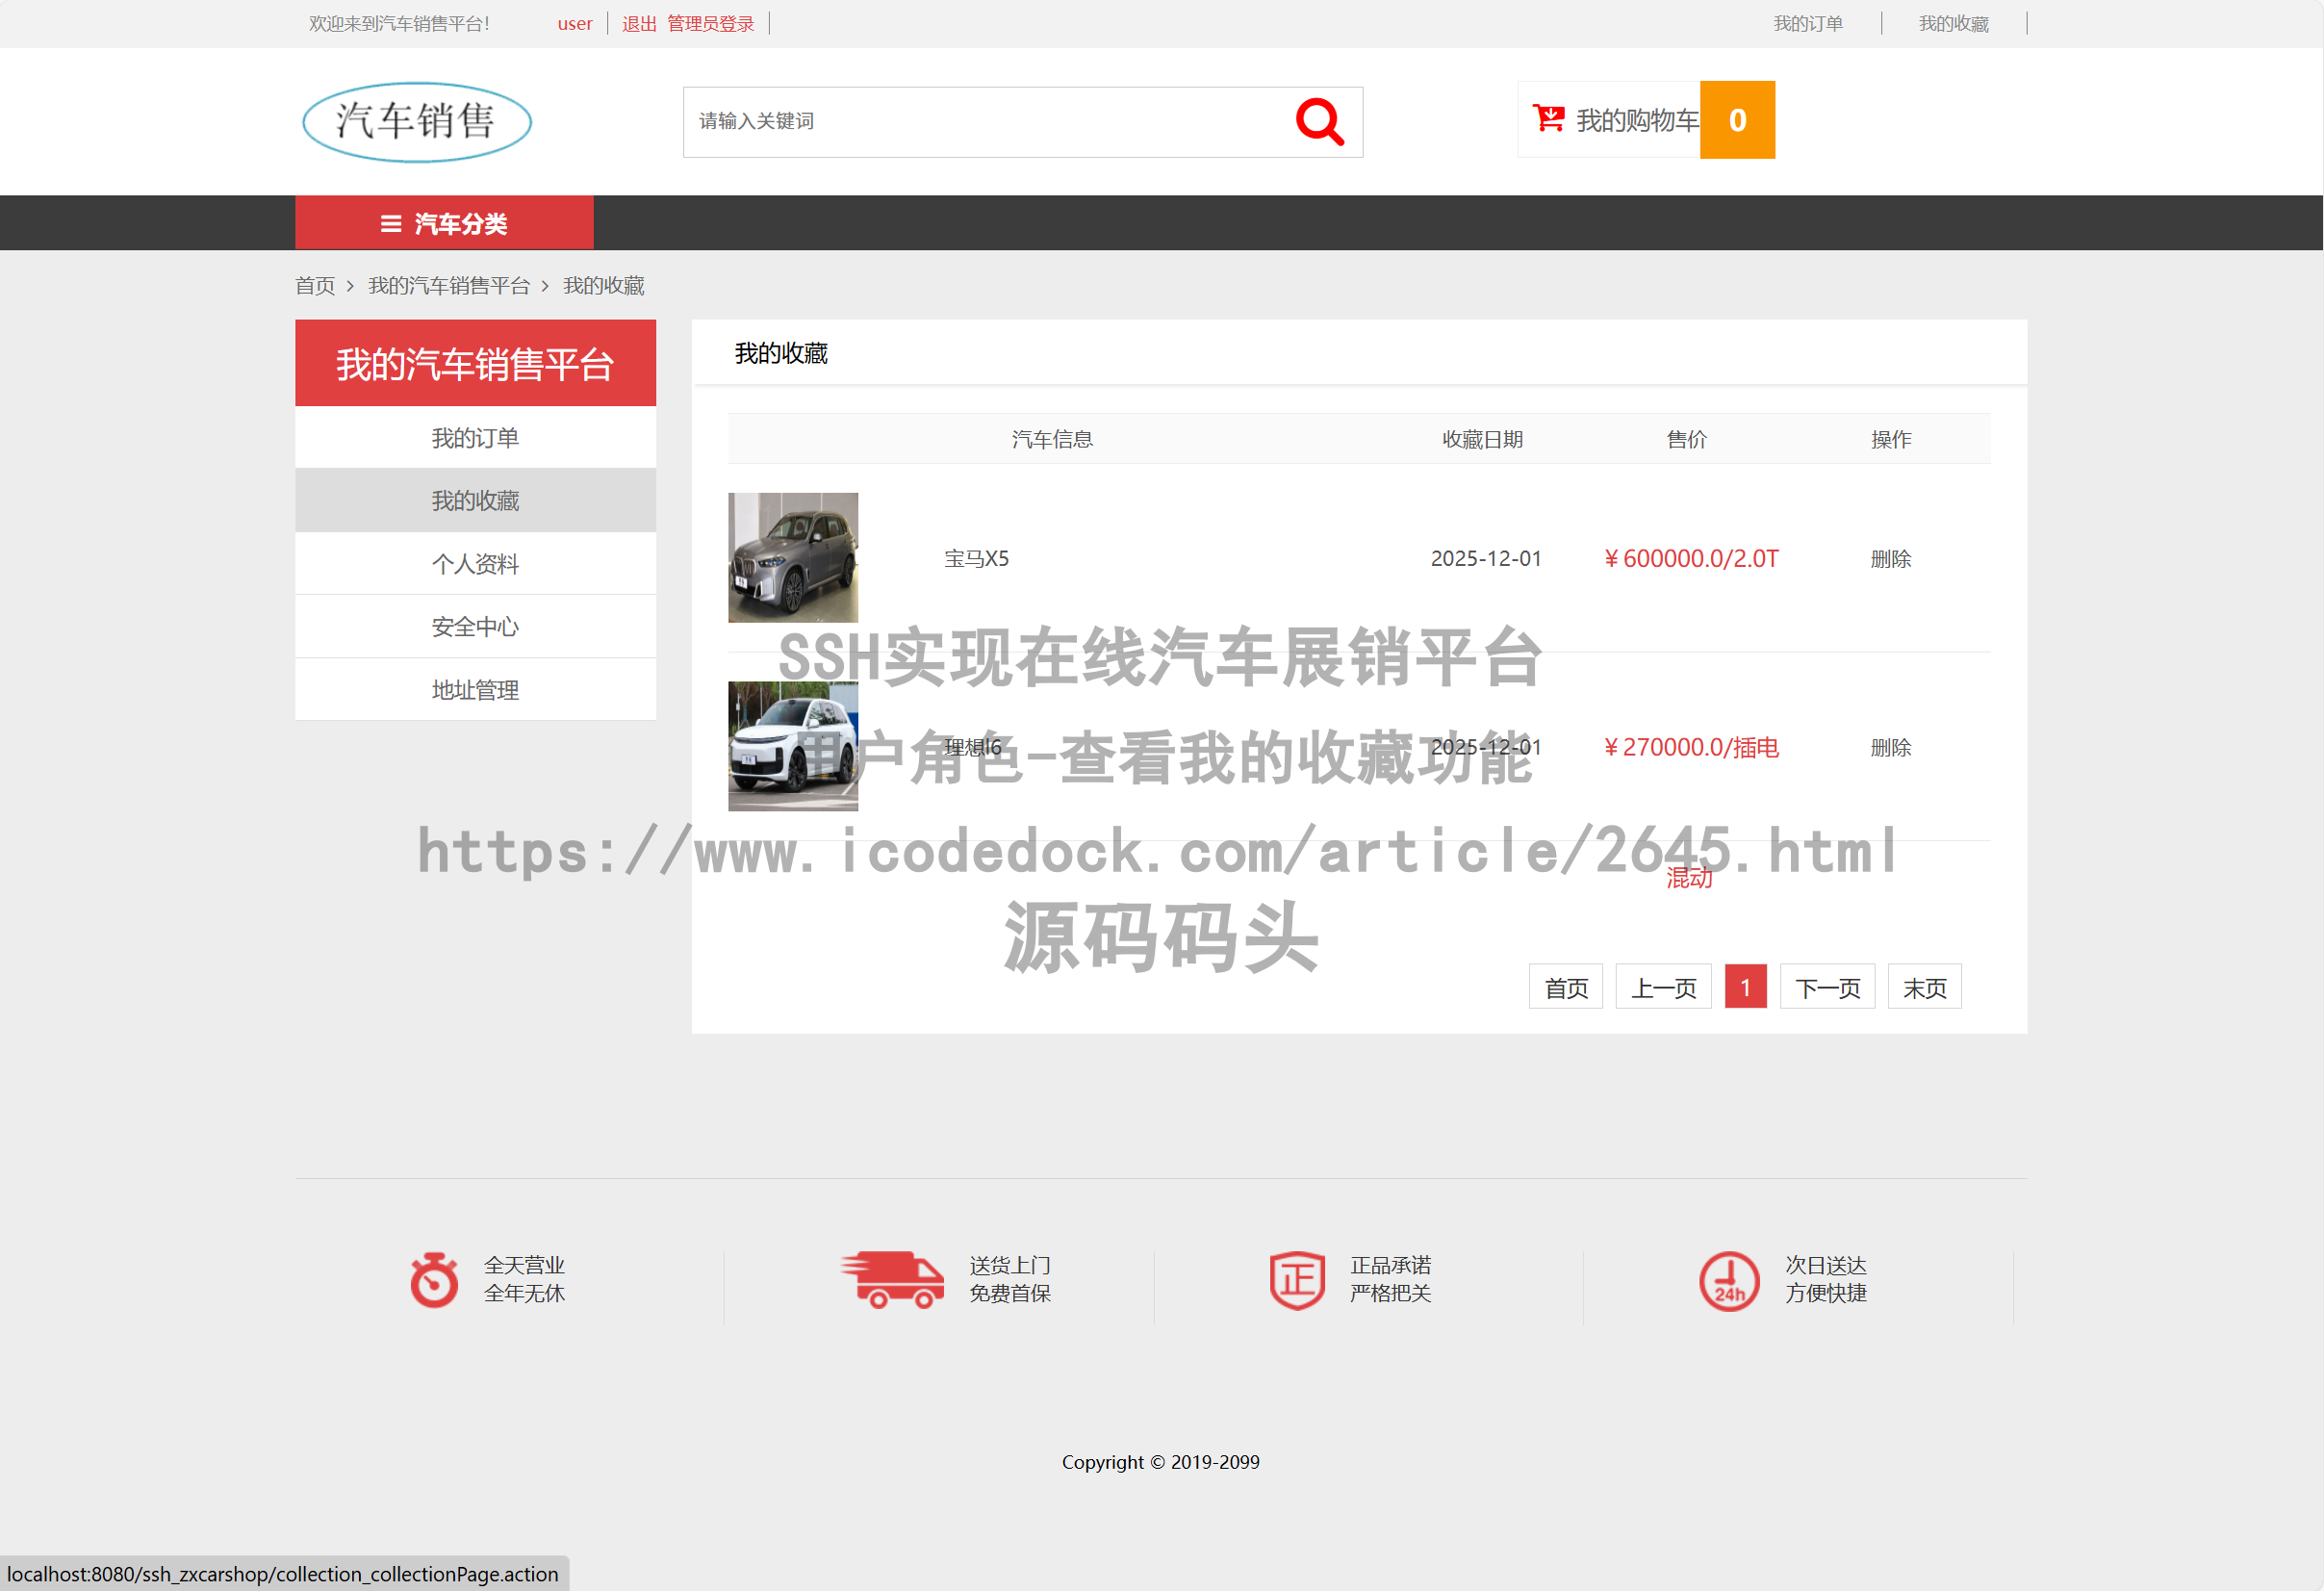Expand the 汽车分类 category menu
This screenshot has height=1591, width=2324.
(445, 223)
